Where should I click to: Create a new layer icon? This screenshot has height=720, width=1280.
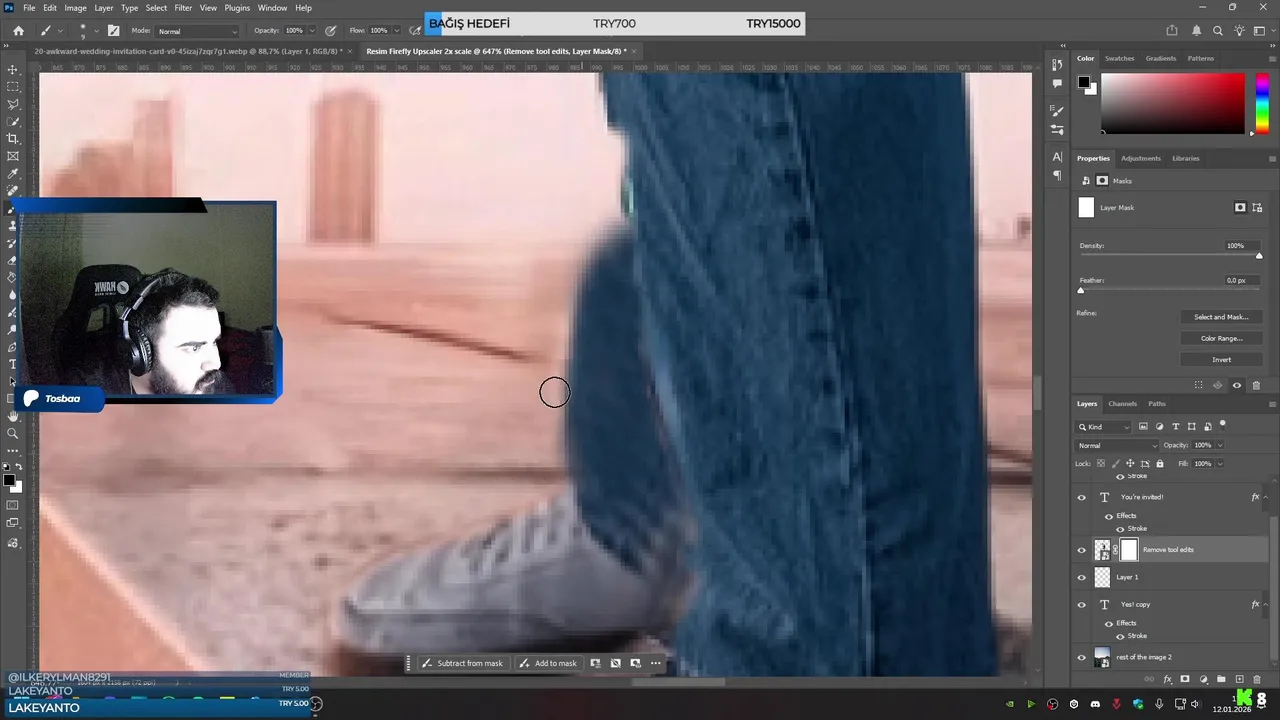coord(1239,679)
